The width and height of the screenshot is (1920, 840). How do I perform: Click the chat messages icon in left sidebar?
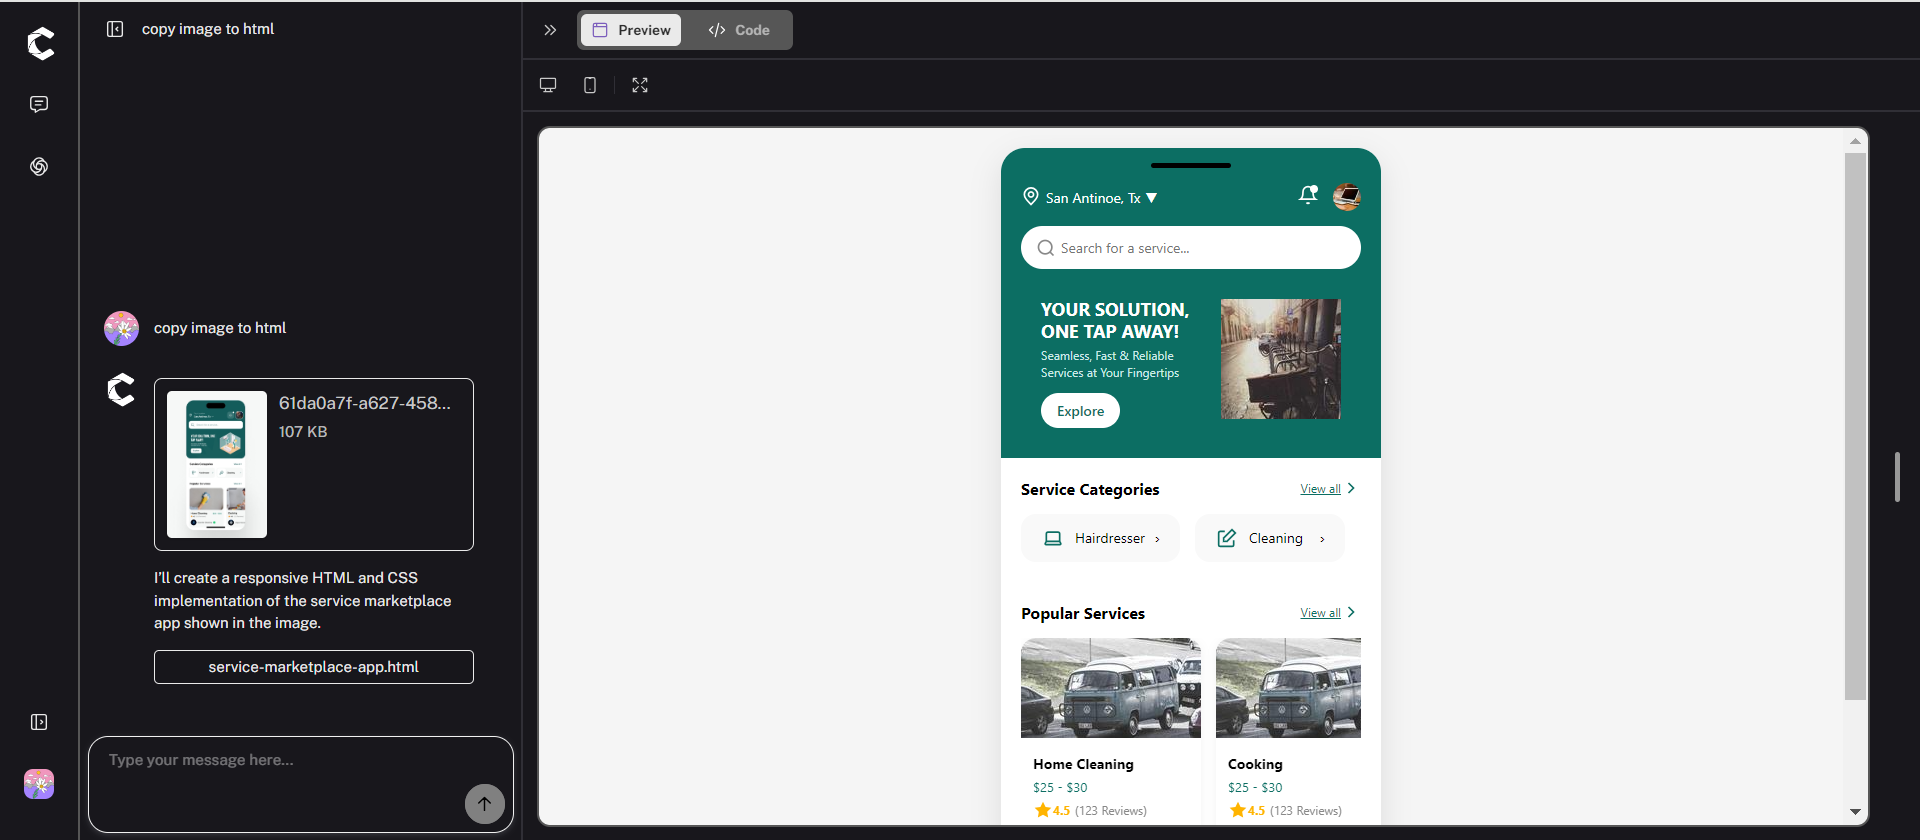tap(39, 104)
